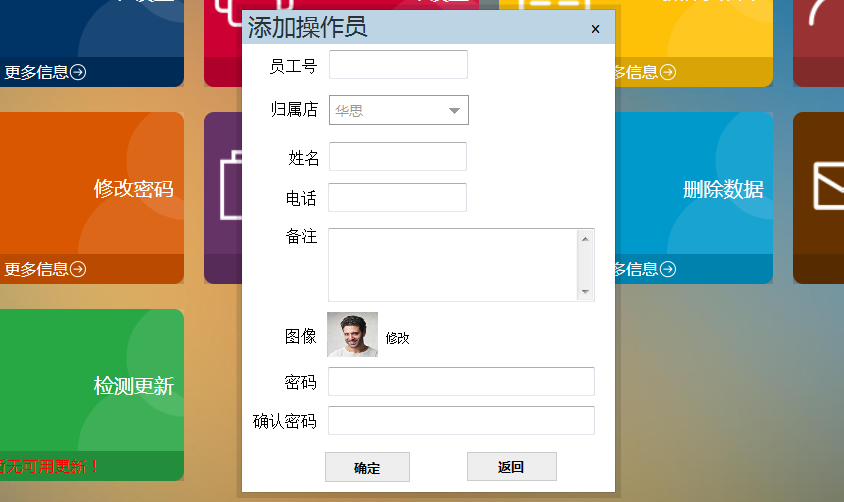
Task: Focus the 员工号 input field
Action: point(398,65)
